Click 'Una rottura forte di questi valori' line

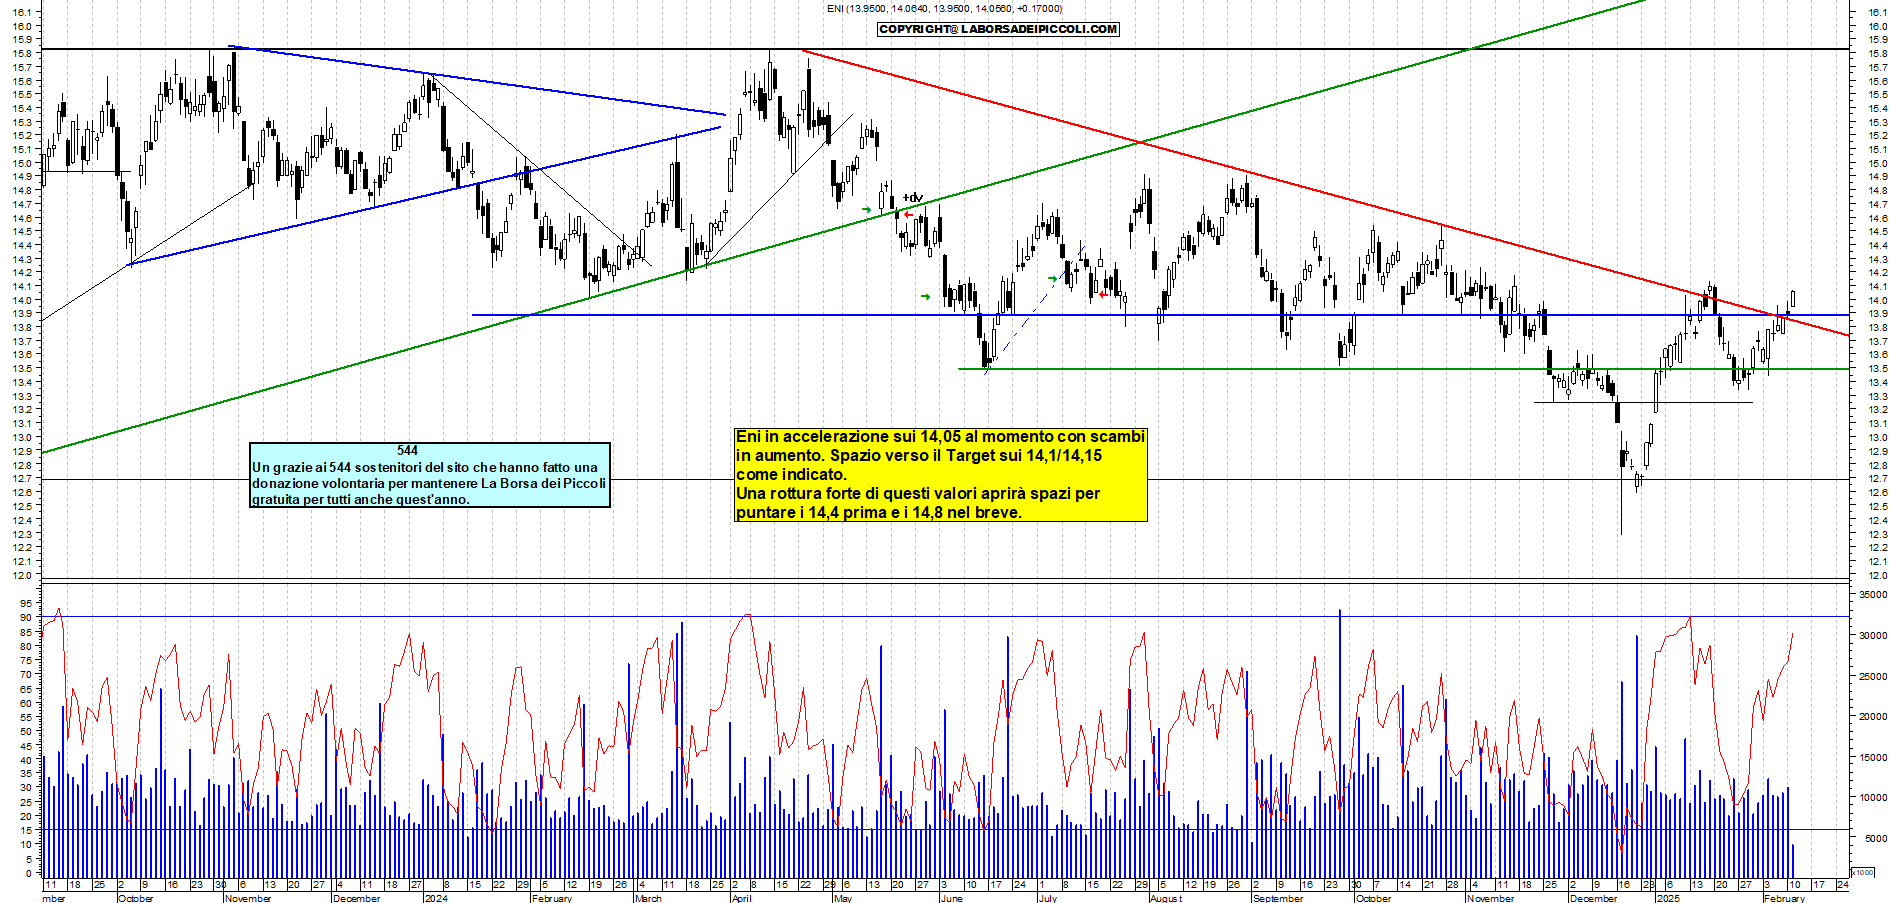tap(918, 493)
